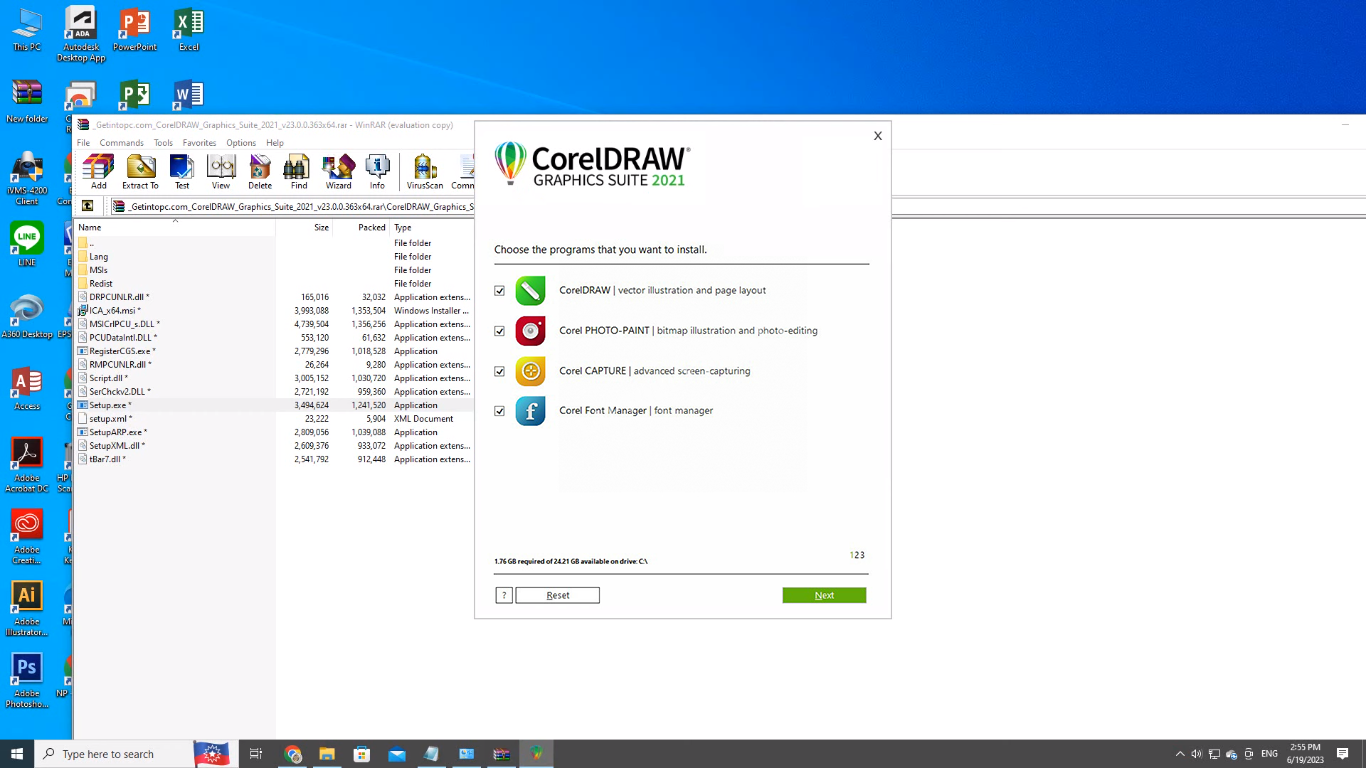Open the New folder WinRAR archive on desktop

click(27, 101)
